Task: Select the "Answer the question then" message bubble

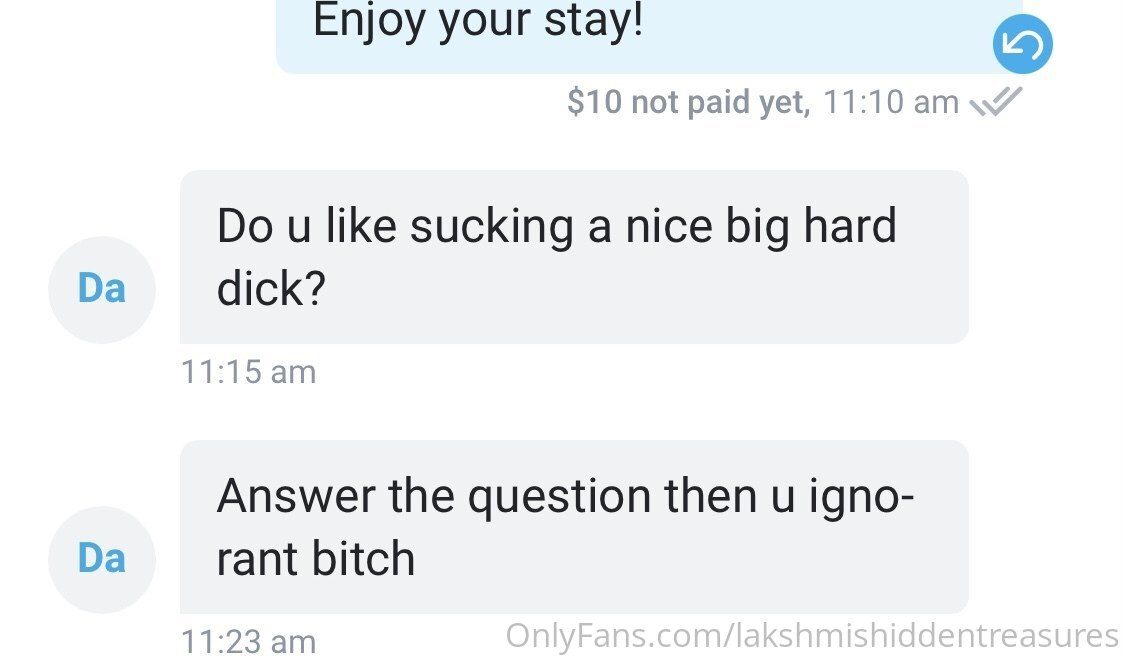Action: 574,528
